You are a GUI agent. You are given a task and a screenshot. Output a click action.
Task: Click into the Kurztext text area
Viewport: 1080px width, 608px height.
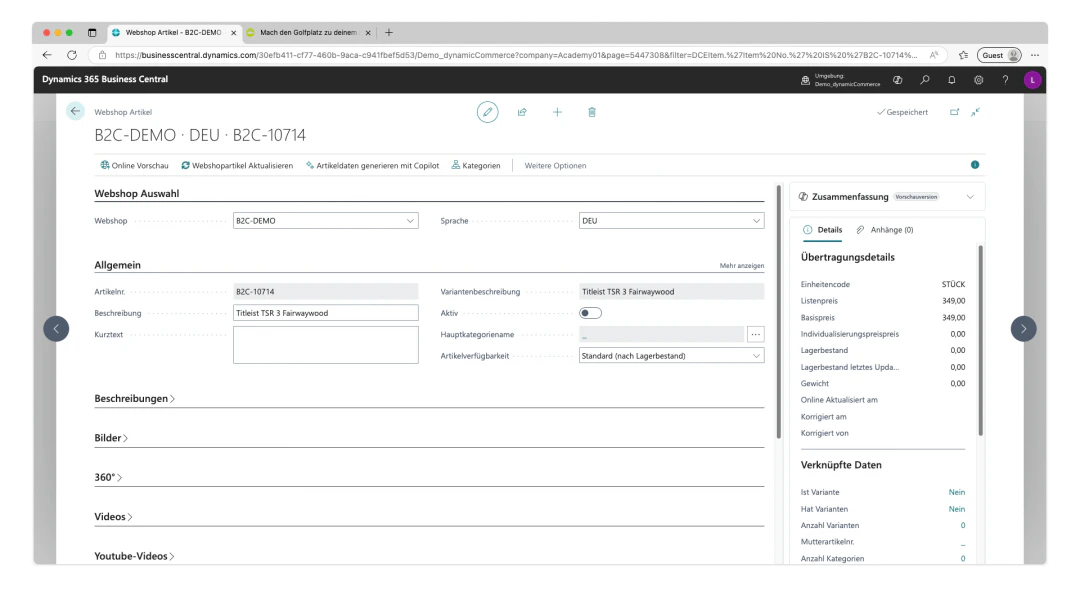pyautogui.click(x=325, y=344)
